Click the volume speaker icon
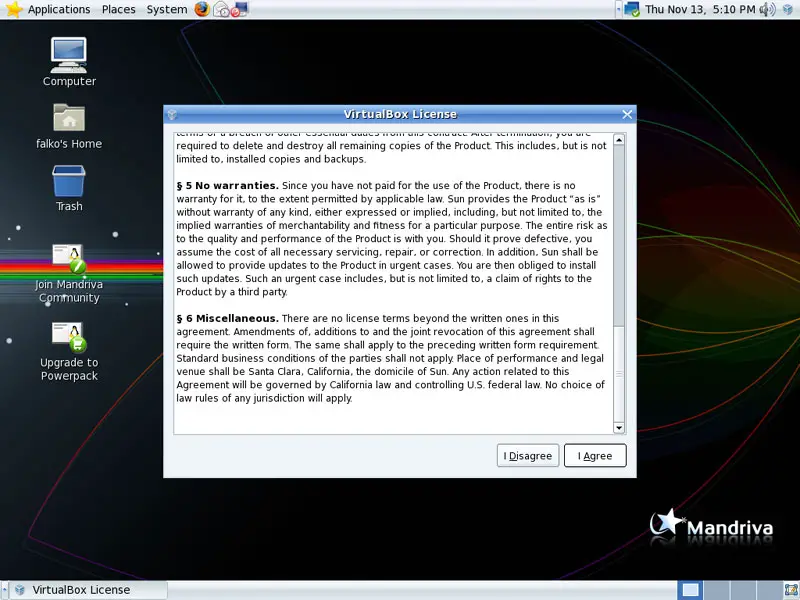Screen dimensions: 800x600 pos(767,9)
